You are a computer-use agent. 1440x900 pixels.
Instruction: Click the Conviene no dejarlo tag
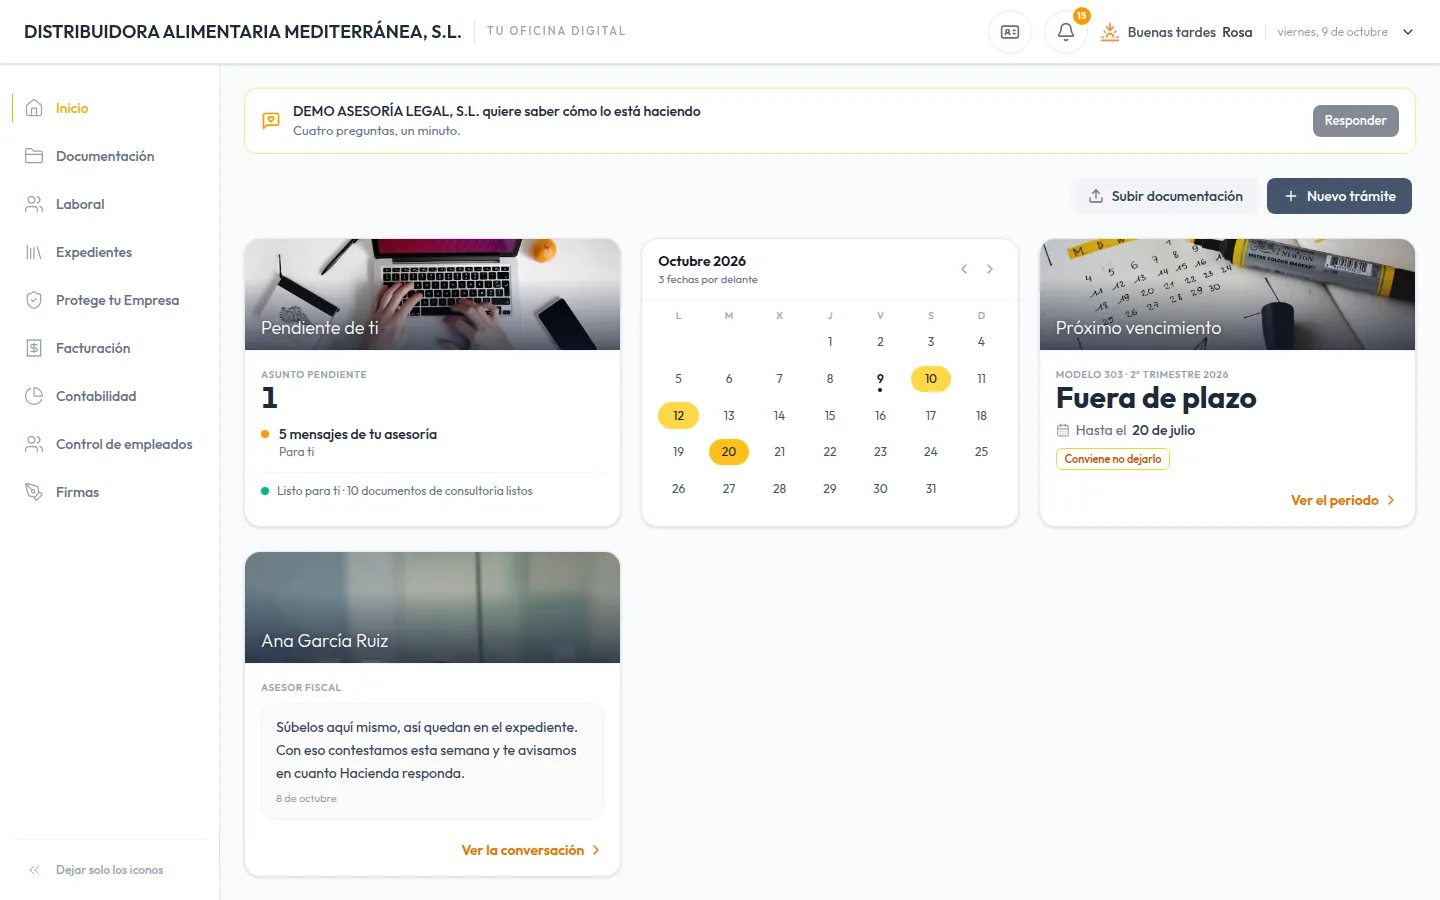coord(1113,459)
